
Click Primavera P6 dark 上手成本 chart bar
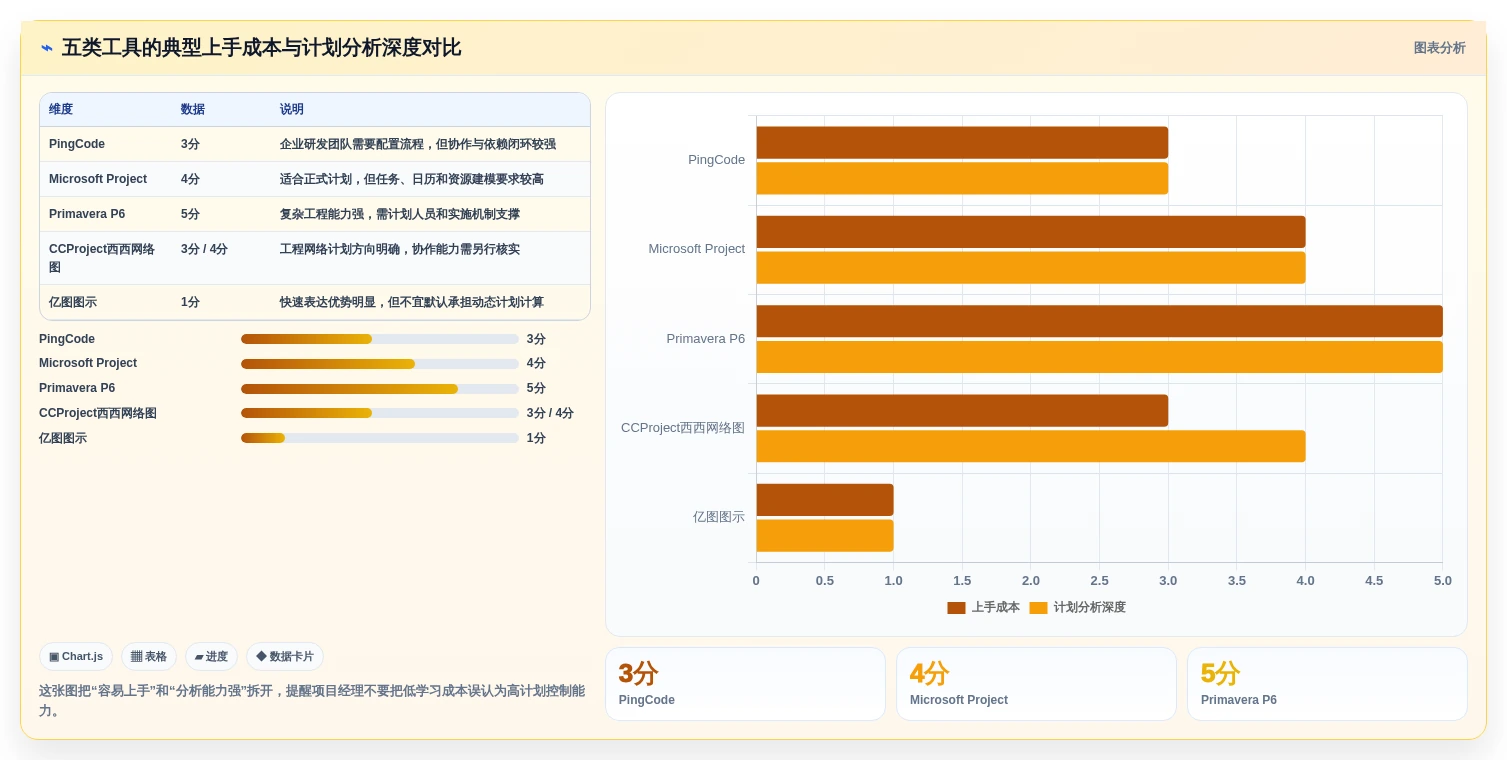pyautogui.click(x=1099, y=321)
